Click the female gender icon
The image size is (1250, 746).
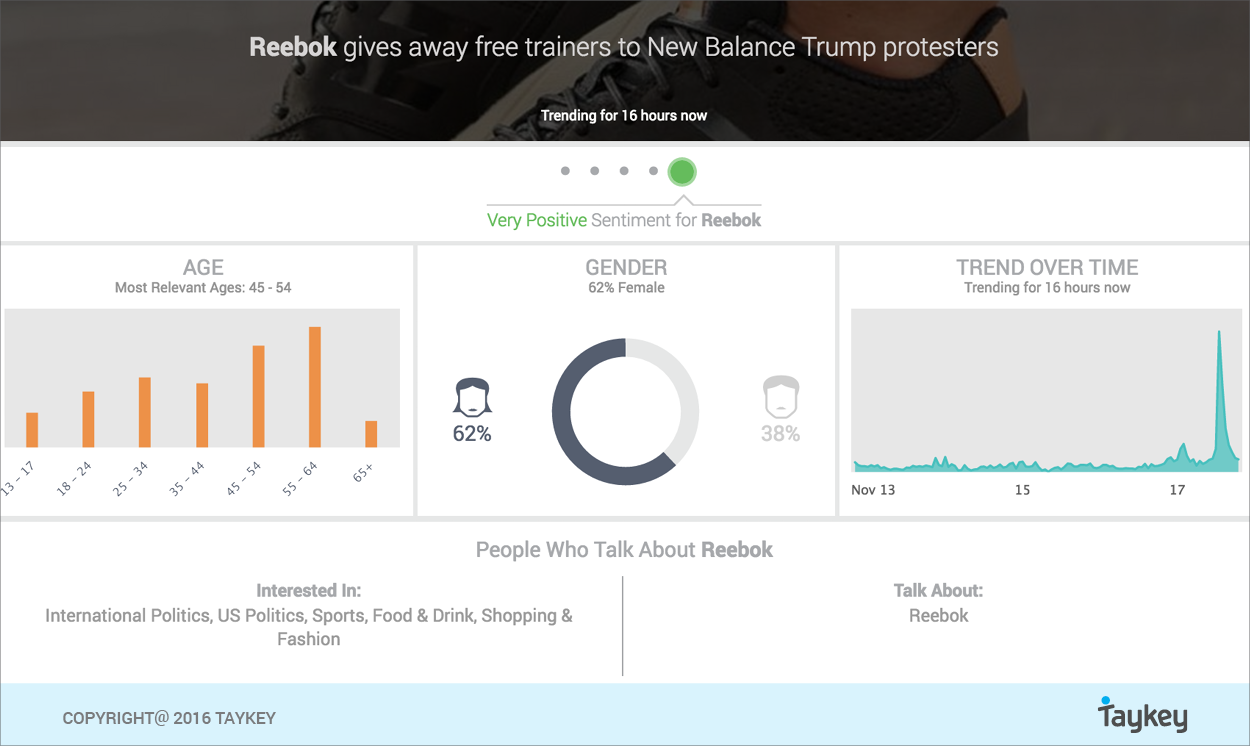(x=473, y=396)
